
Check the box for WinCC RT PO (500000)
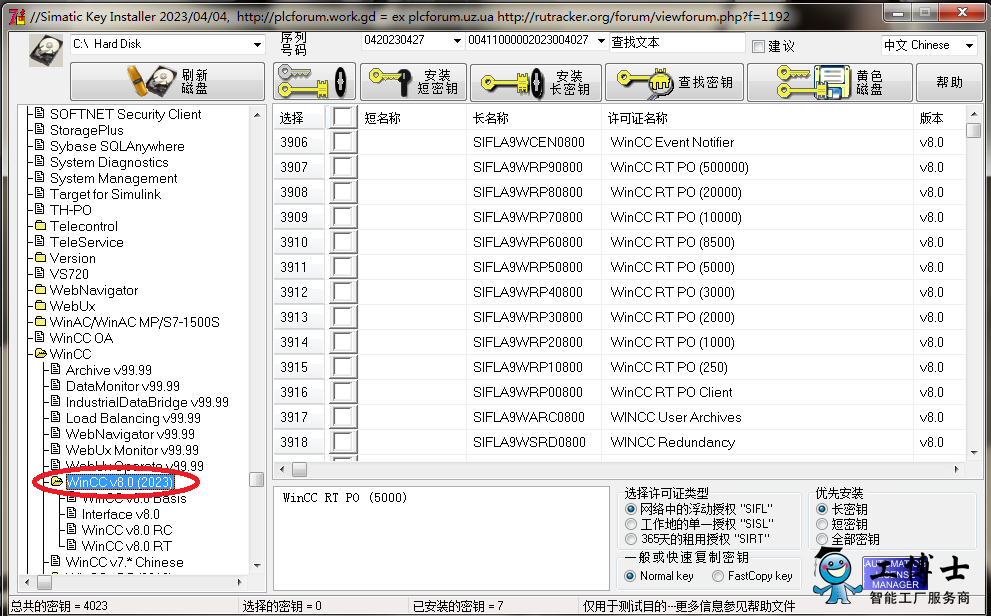click(x=342, y=167)
